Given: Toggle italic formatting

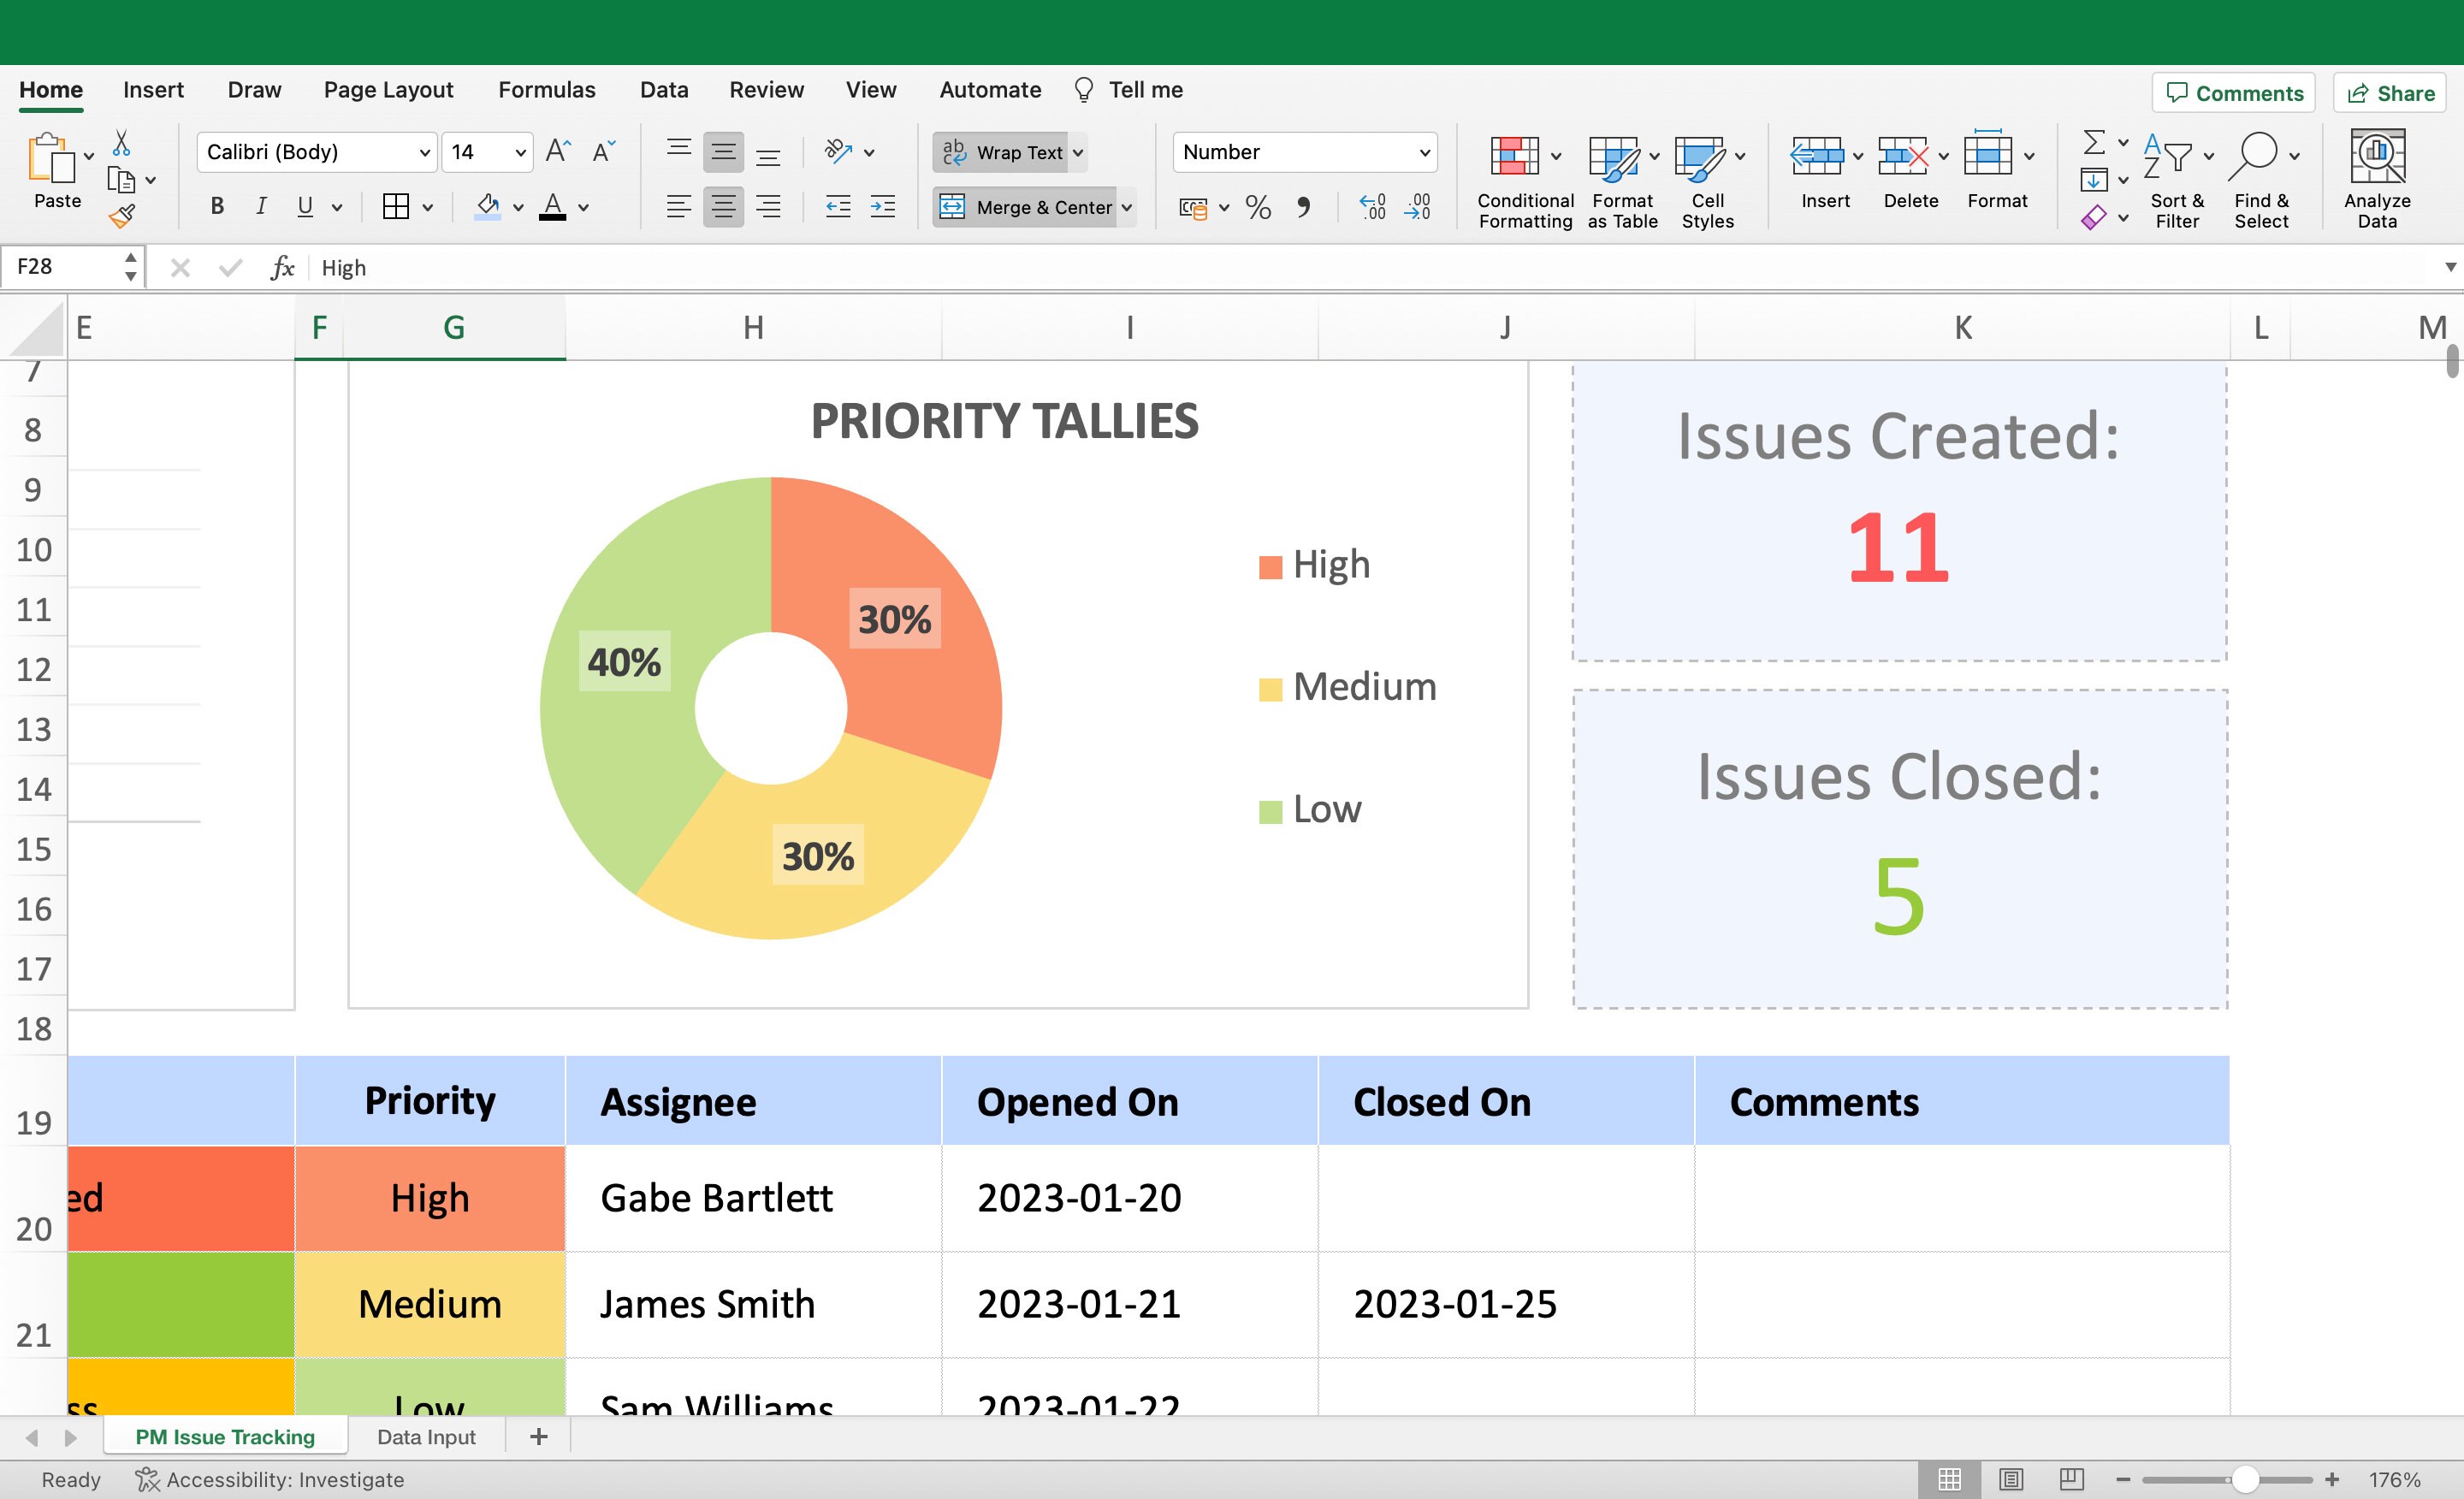Looking at the screenshot, I should (x=260, y=206).
